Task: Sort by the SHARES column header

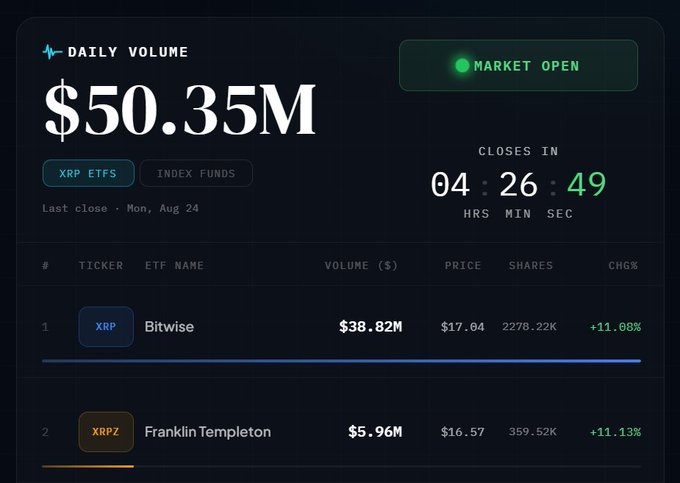Action: pos(531,265)
